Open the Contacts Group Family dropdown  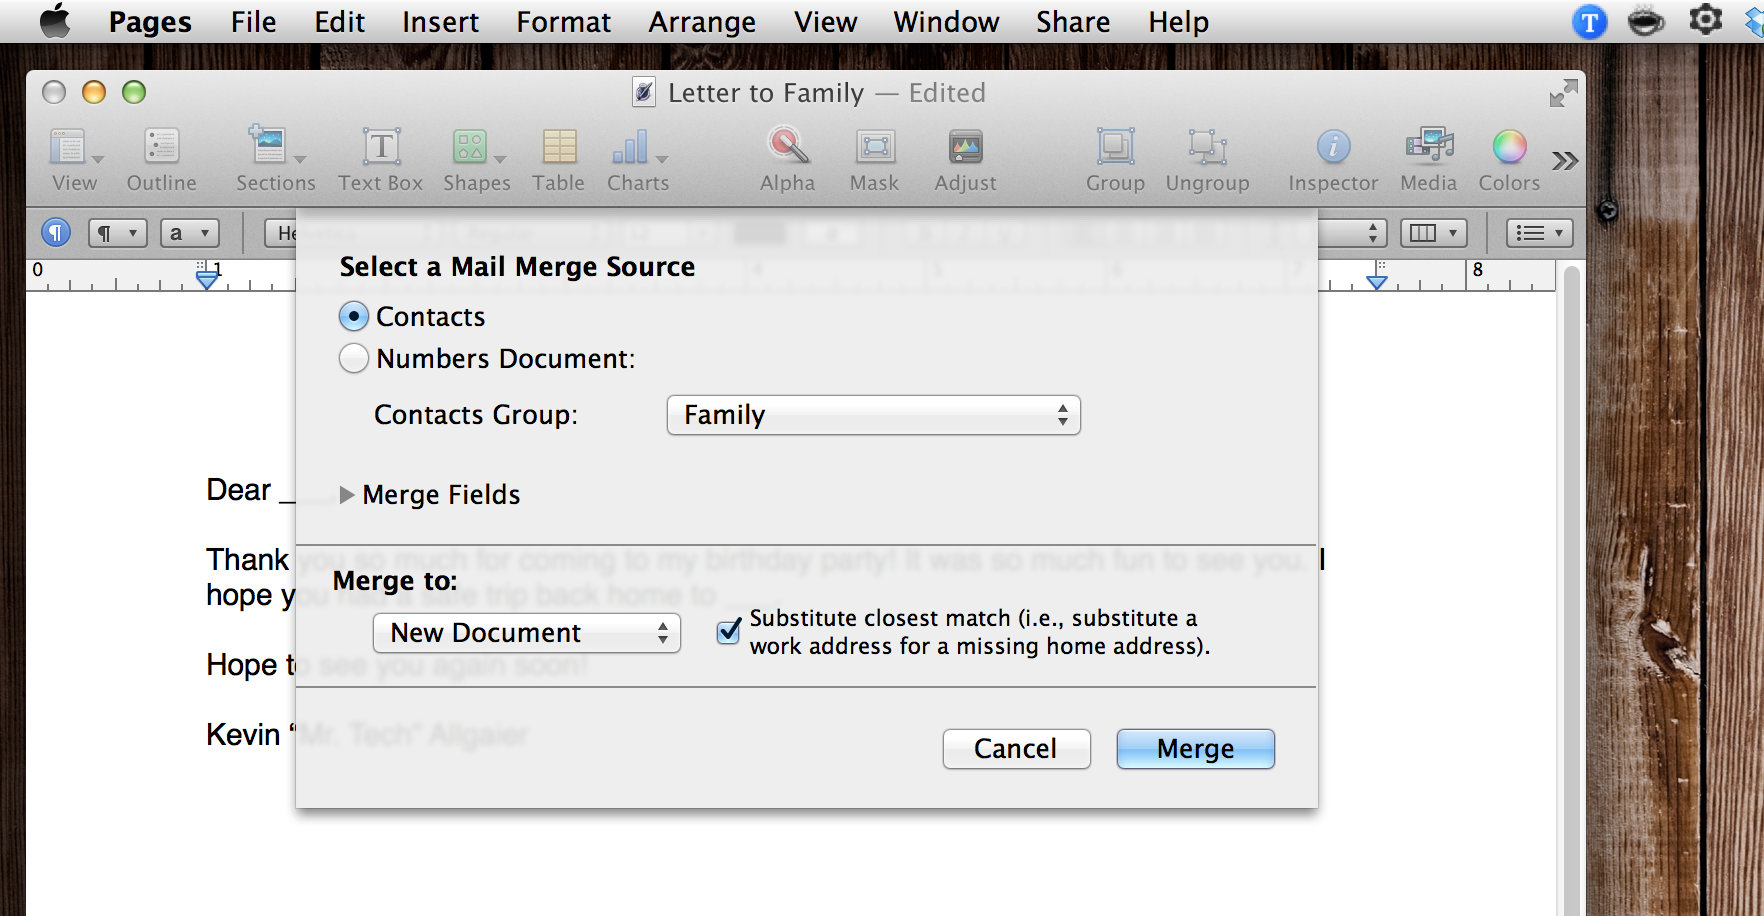[873, 415]
